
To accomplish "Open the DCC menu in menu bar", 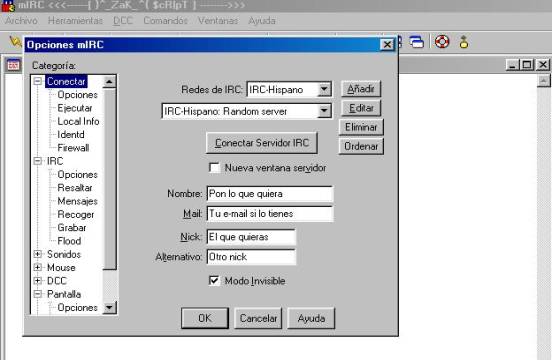I will [x=123, y=21].
